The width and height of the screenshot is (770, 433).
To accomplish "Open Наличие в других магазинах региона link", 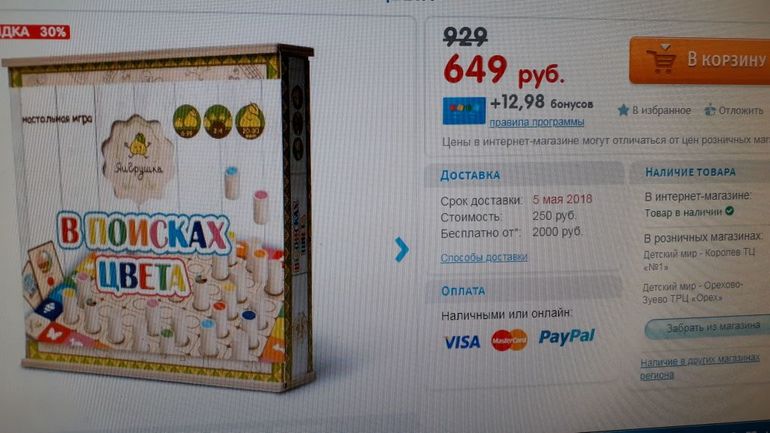I will (700, 367).
